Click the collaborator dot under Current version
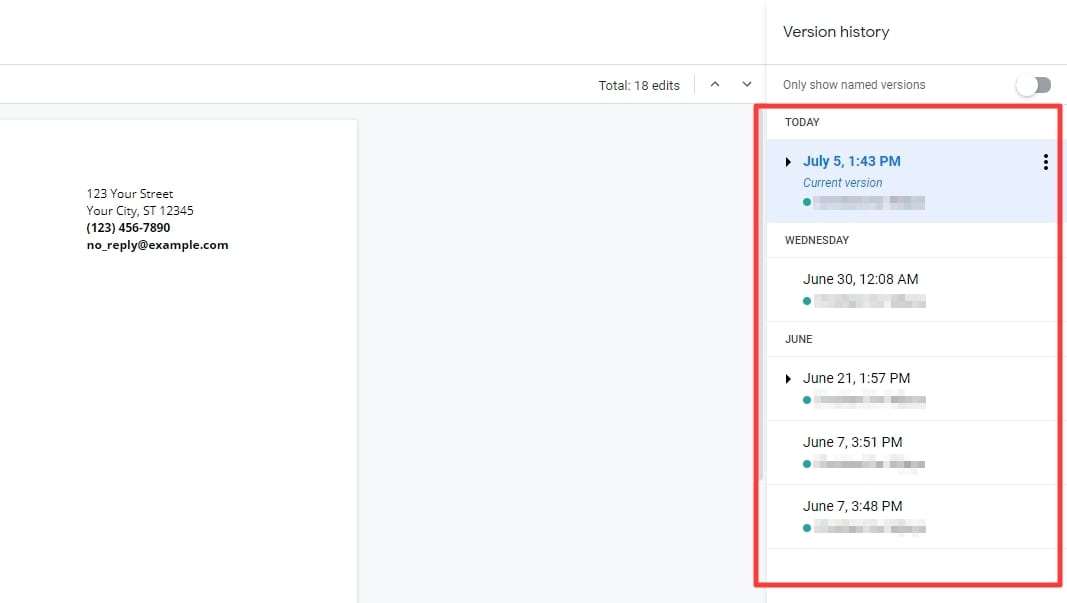This screenshot has height=603, width=1067. point(807,203)
